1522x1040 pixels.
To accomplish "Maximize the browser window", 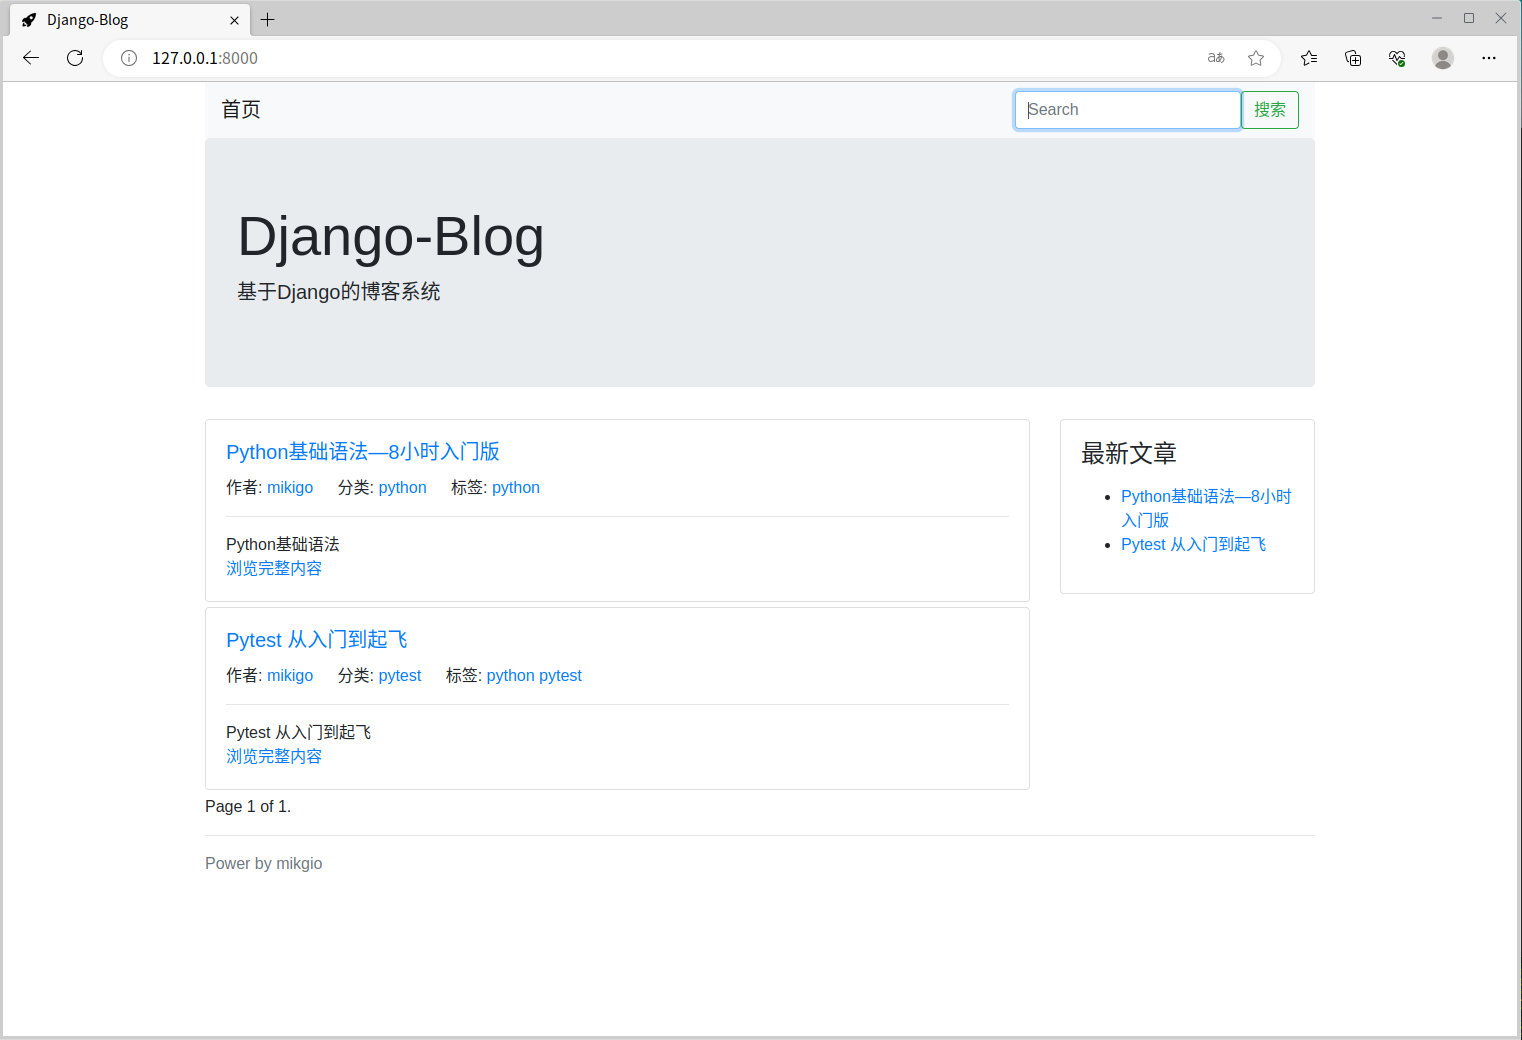I will point(1469,18).
